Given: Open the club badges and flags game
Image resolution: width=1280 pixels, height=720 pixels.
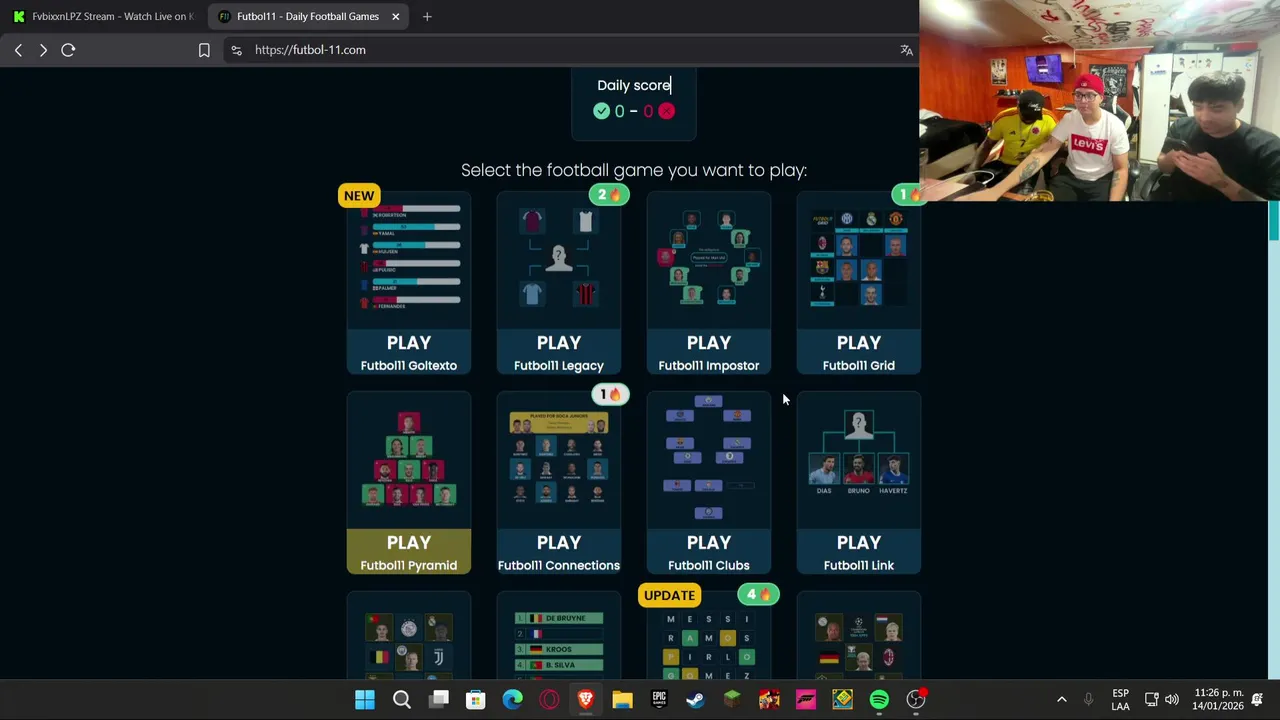Looking at the screenshot, I should (x=408, y=636).
